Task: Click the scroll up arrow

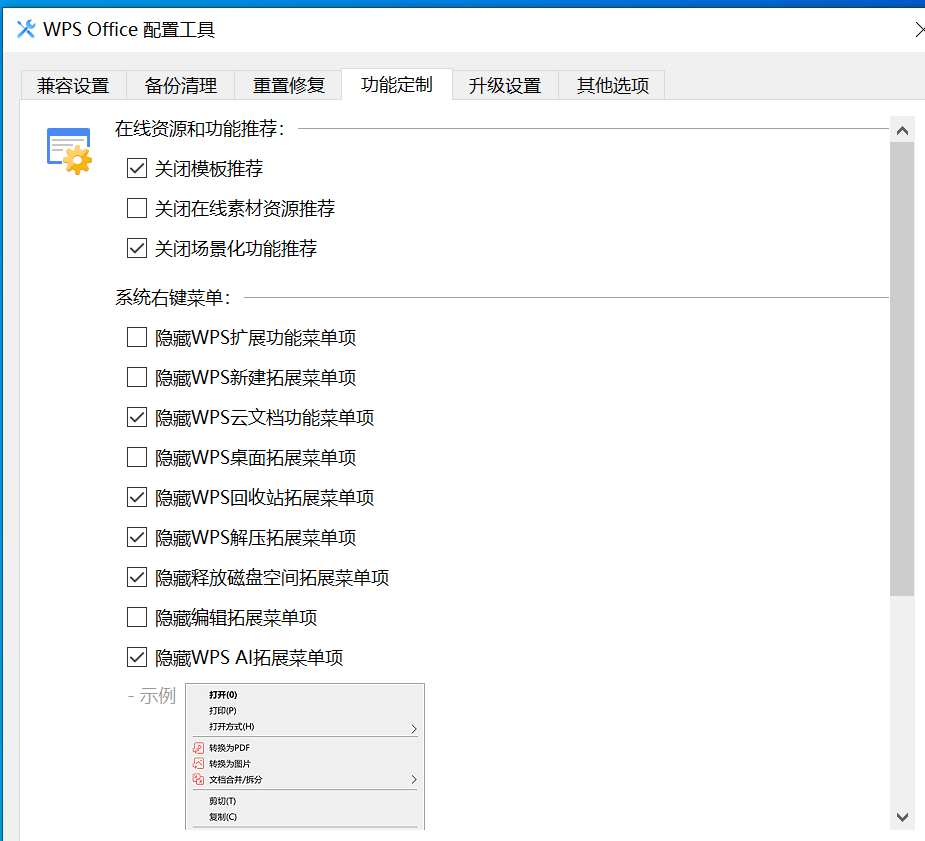Action: coord(902,130)
